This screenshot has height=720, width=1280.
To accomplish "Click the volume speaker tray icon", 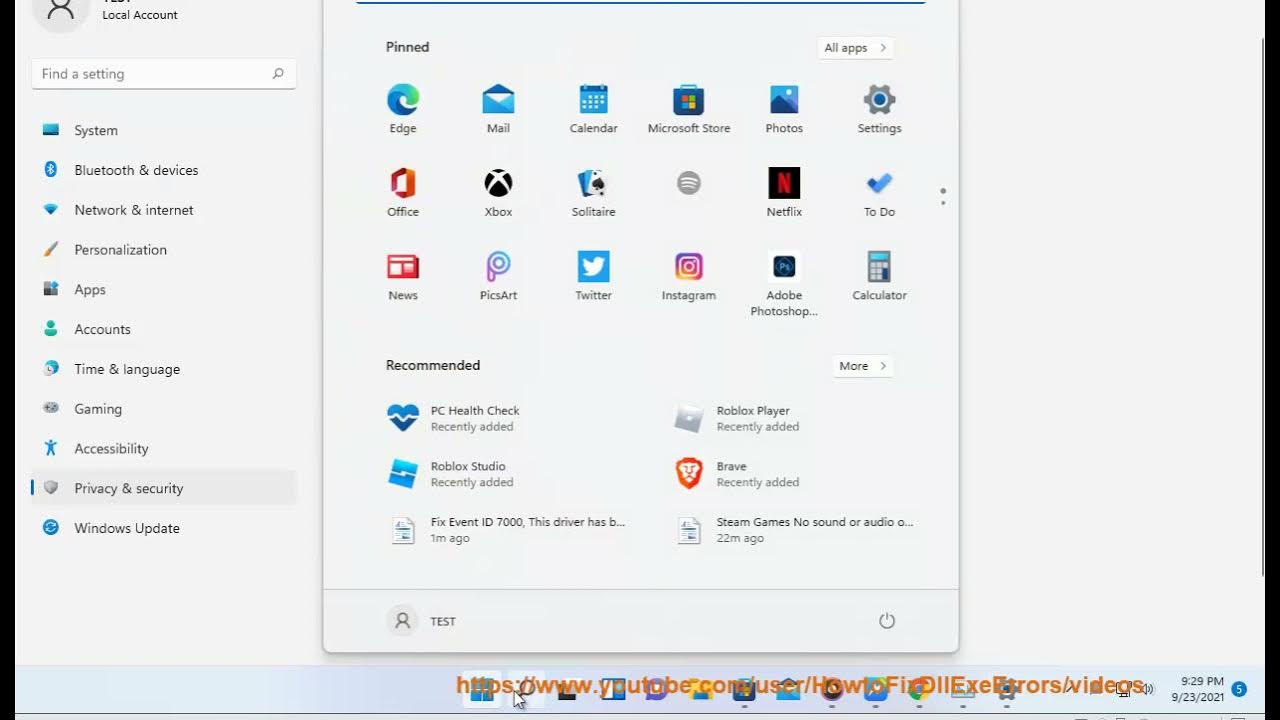I will pyautogui.click(x=1147, y=689).
